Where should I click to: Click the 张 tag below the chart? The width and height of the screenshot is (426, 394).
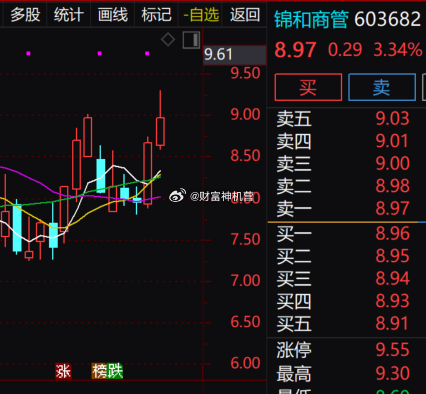[63, 371]
